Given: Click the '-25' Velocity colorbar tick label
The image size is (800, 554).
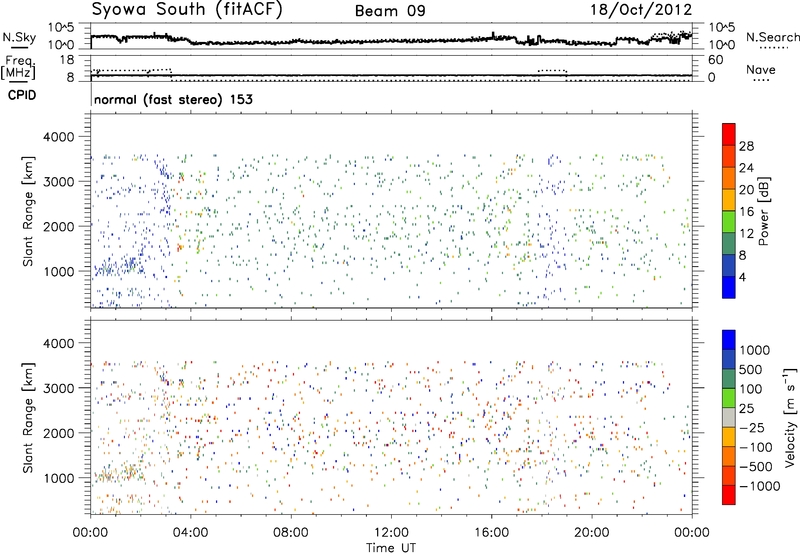Looking at the screenshot, I should (752, 427).
